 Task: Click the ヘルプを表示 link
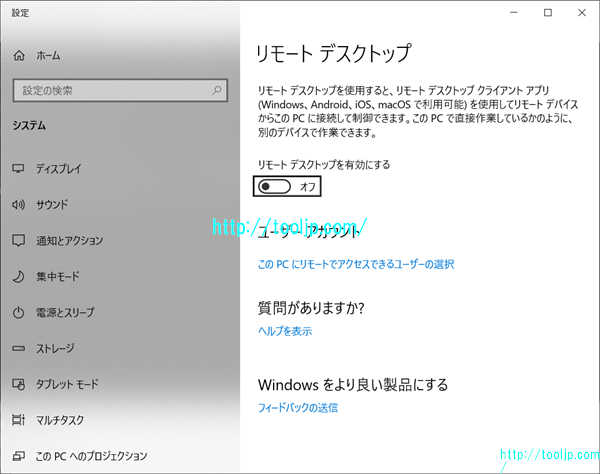click(285, 331)
